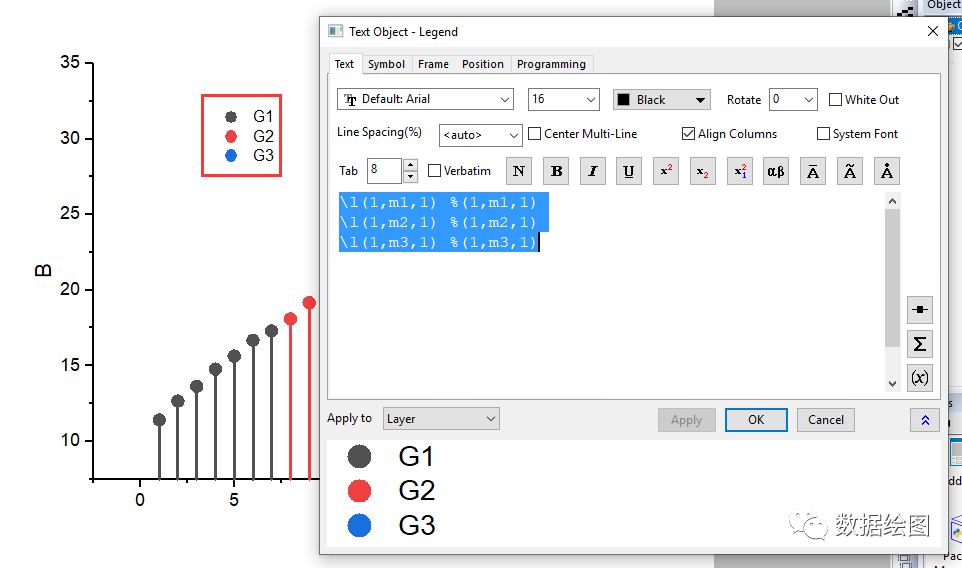
Task: Switch to the Programming tab
Action: pyautogui.click(x=552, y=64)
